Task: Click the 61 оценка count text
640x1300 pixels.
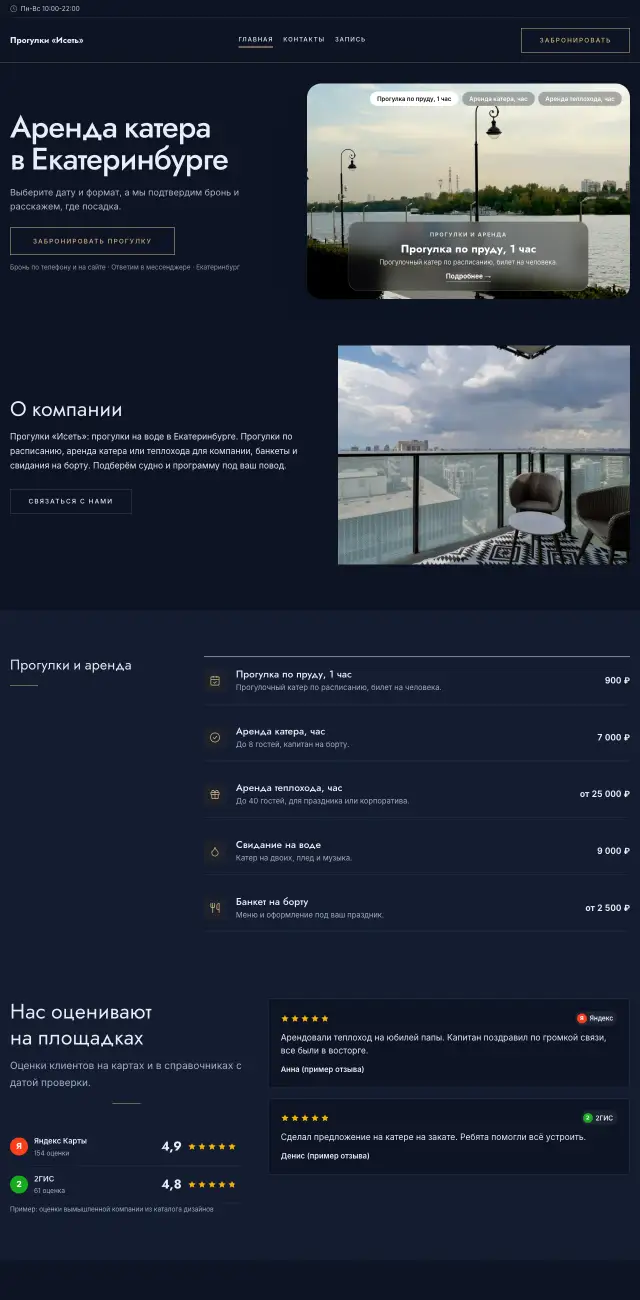Action: [x=50, y=1191]
